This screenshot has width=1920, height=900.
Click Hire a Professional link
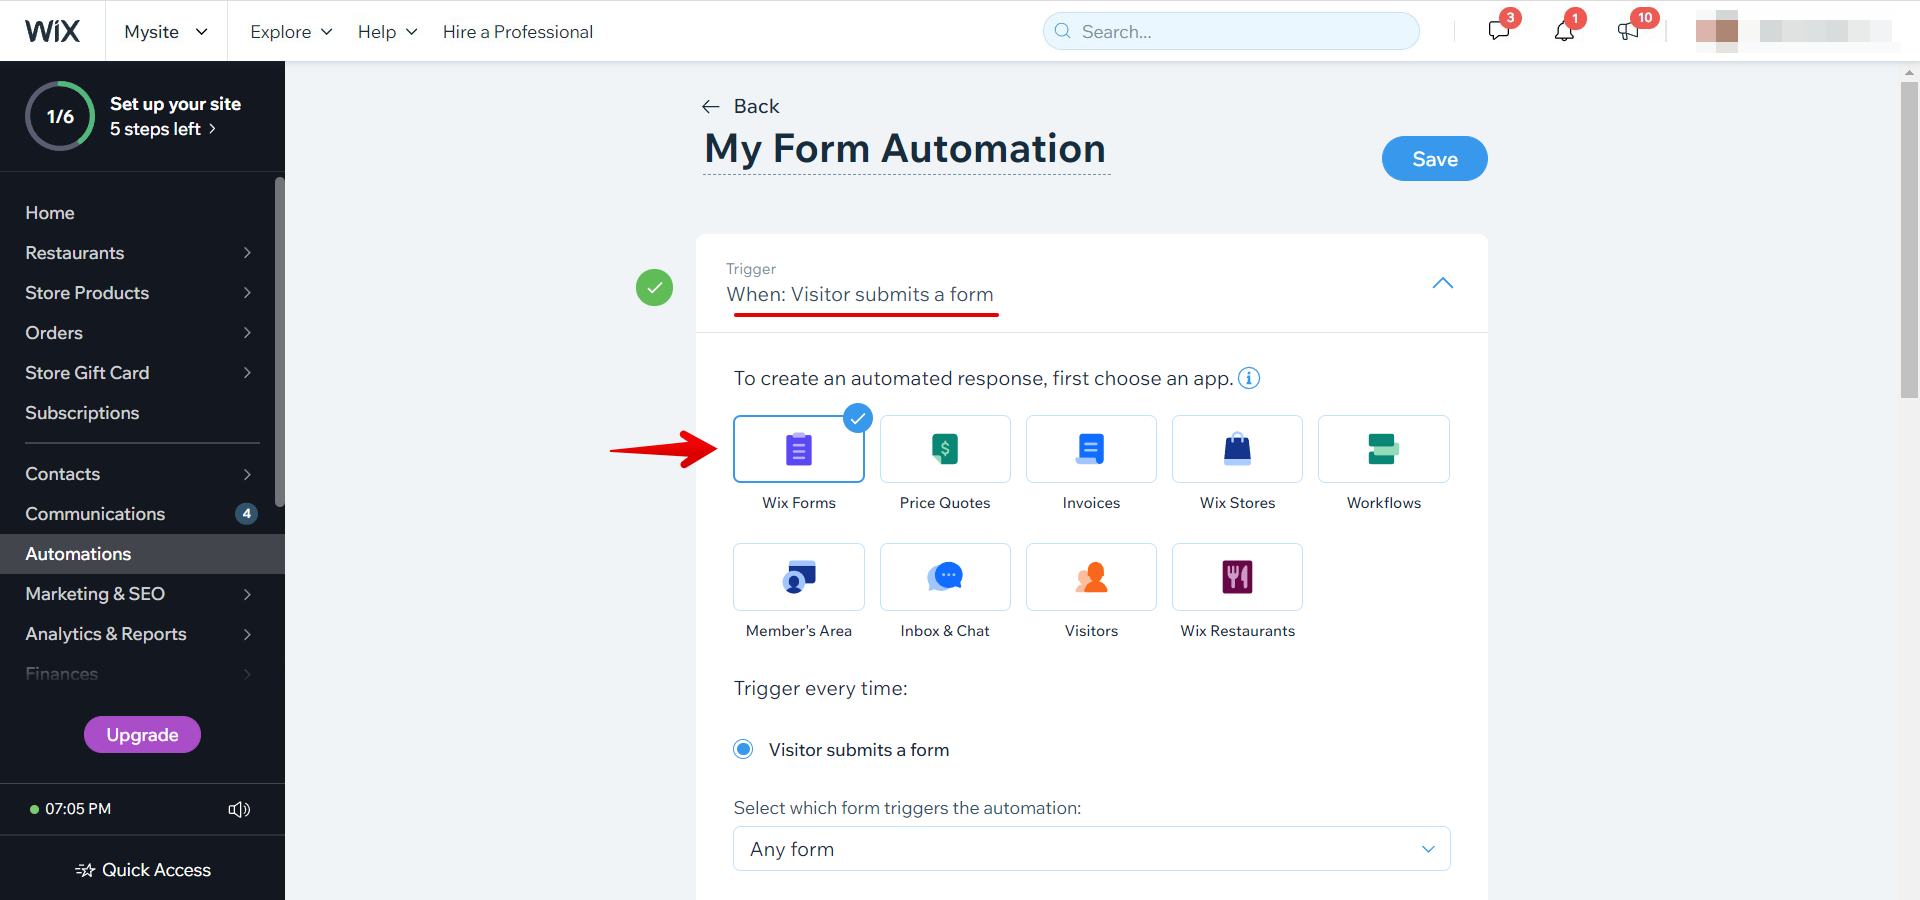[x=518, y=31]
